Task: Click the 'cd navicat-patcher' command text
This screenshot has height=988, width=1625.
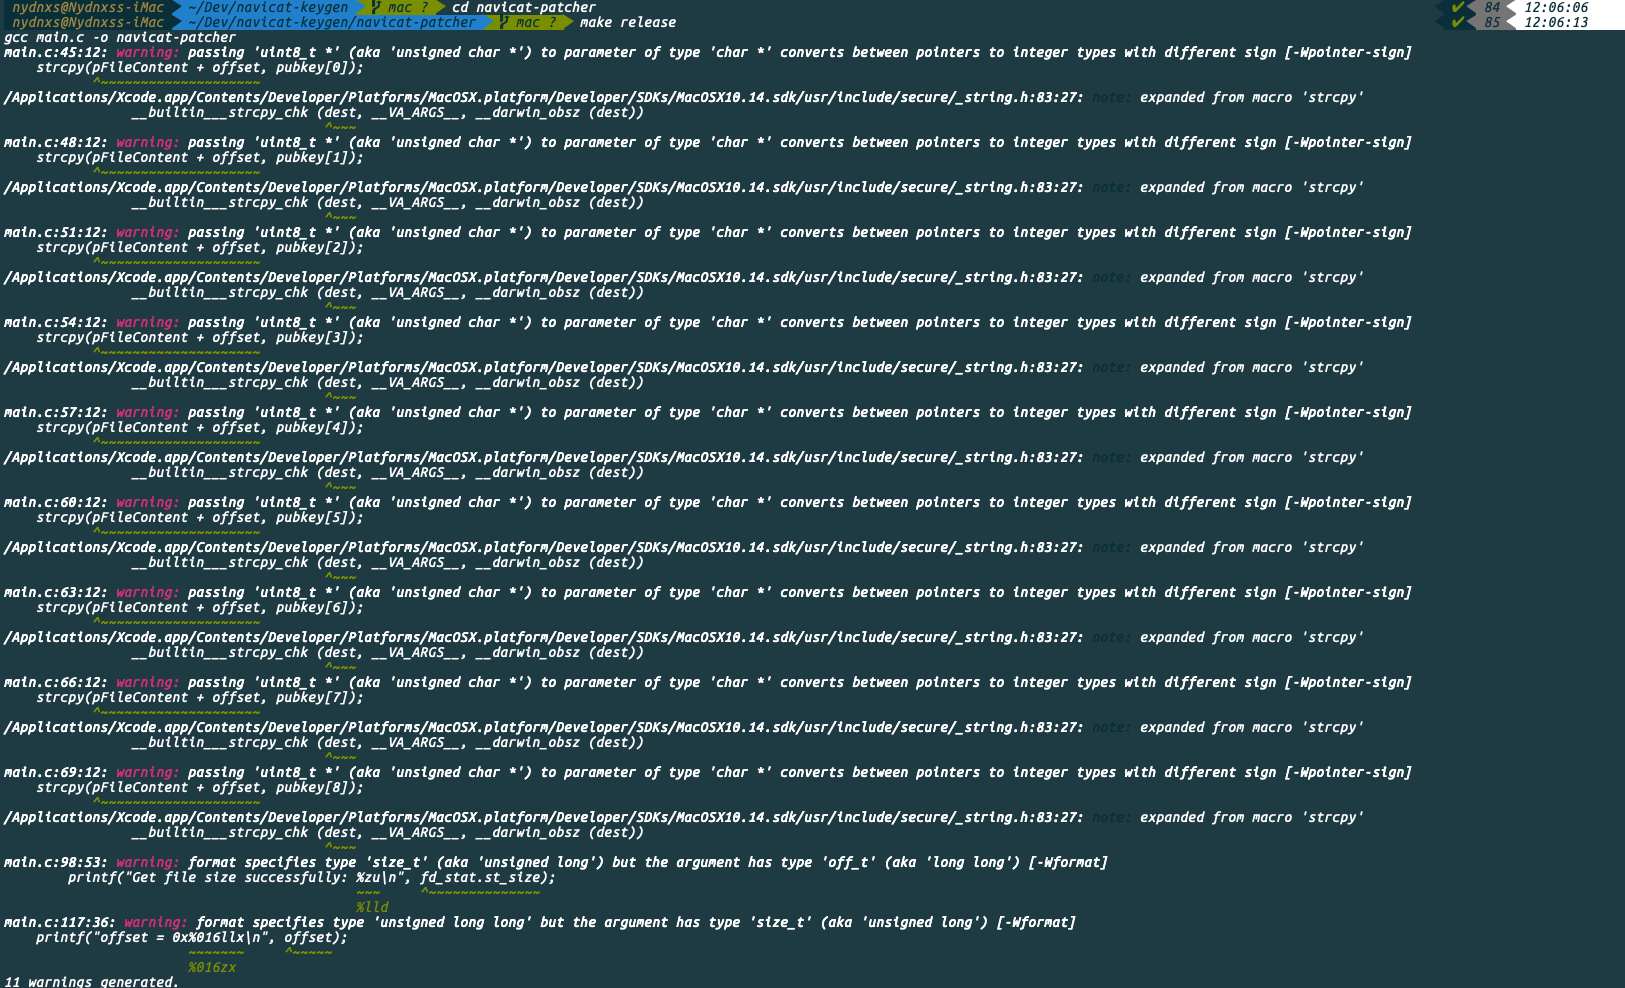Action: tap(524, 7)
